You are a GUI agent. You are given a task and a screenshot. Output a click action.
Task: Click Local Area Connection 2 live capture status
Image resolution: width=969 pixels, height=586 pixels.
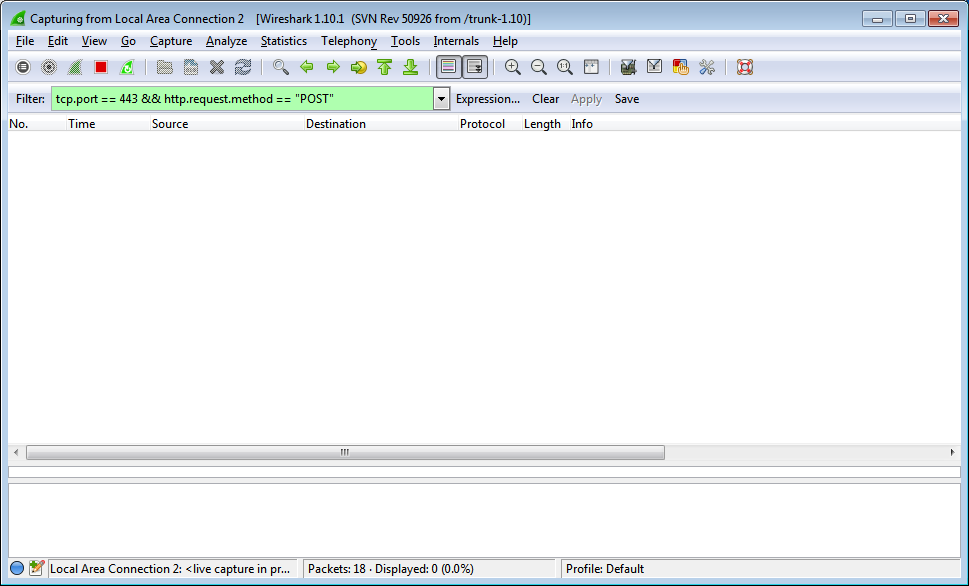coord(170,569)
